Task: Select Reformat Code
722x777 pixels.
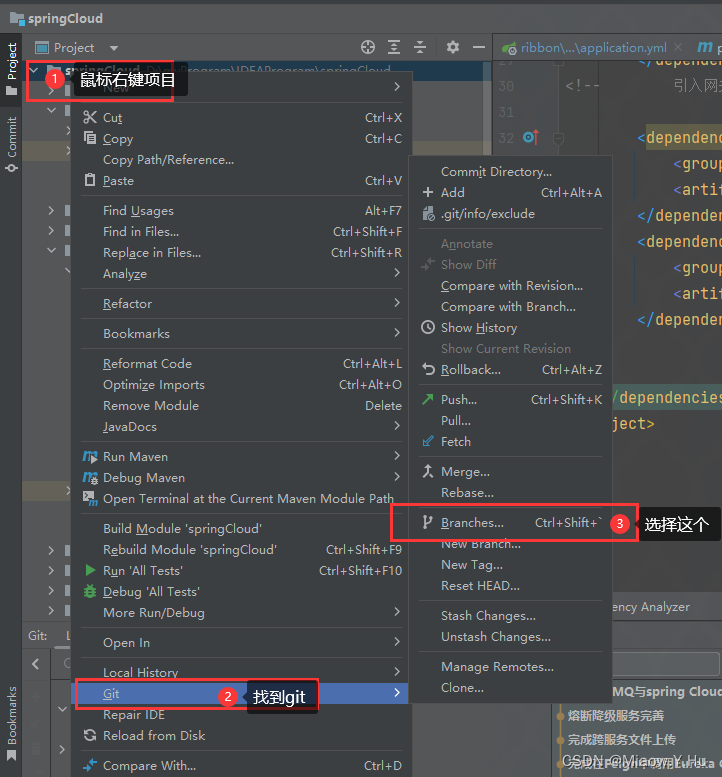Action: [147, 364]
